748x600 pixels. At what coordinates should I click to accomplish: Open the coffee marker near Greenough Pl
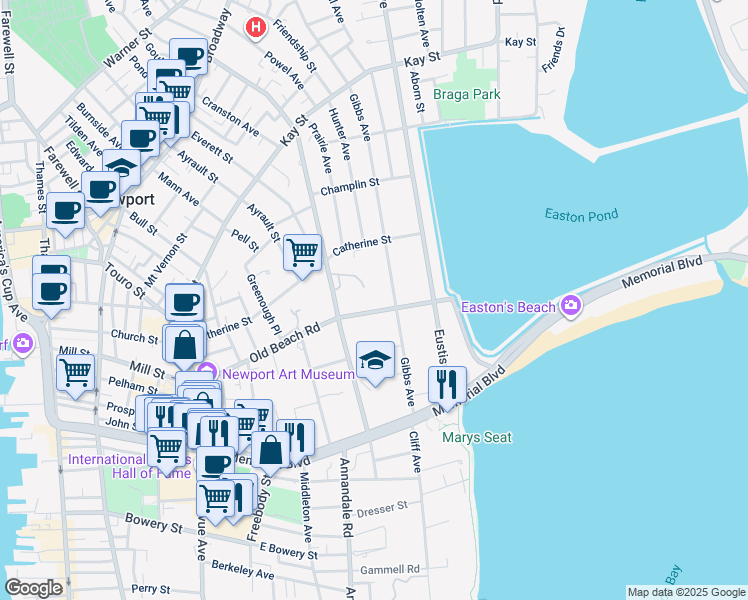[184, 301]
